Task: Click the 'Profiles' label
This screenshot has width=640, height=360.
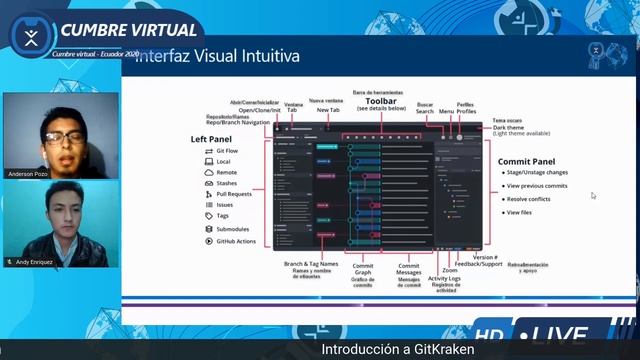Action: point(466,111)
